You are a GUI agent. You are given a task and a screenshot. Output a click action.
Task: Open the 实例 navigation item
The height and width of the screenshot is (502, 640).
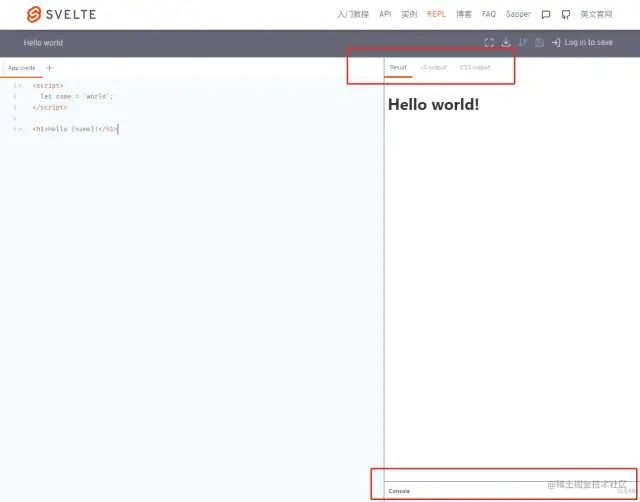click(x=409, y=14)
